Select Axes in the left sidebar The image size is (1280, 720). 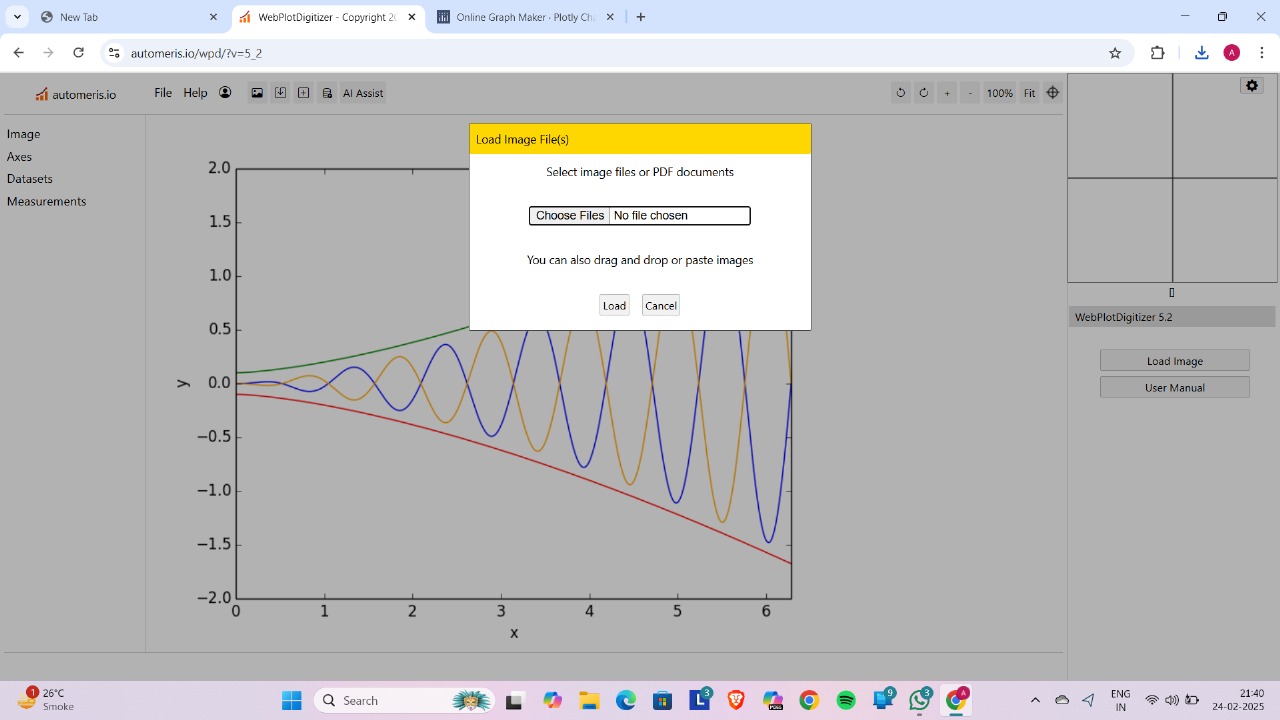click(x=19, y=156)
